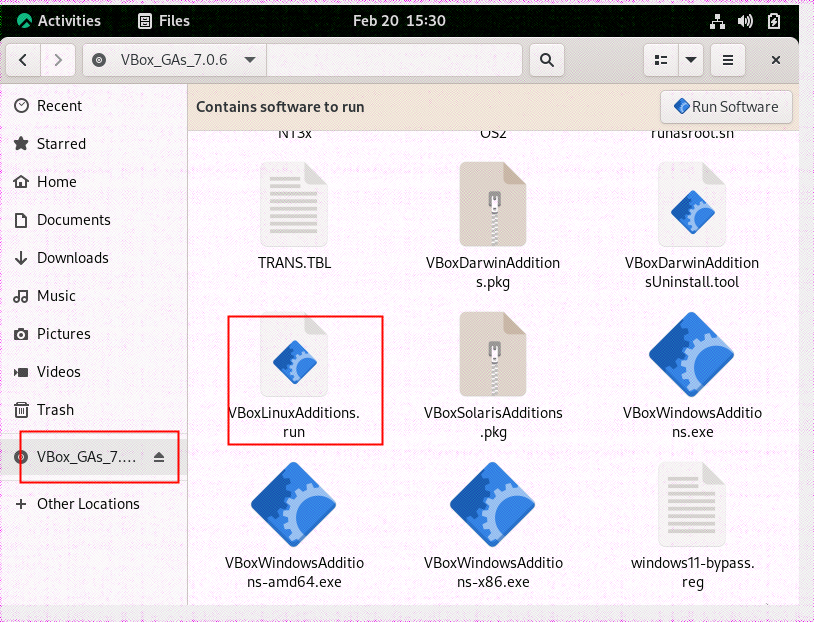The image size is (814, 622).
Task: Click the network status icon
Action: click(717, 21)
